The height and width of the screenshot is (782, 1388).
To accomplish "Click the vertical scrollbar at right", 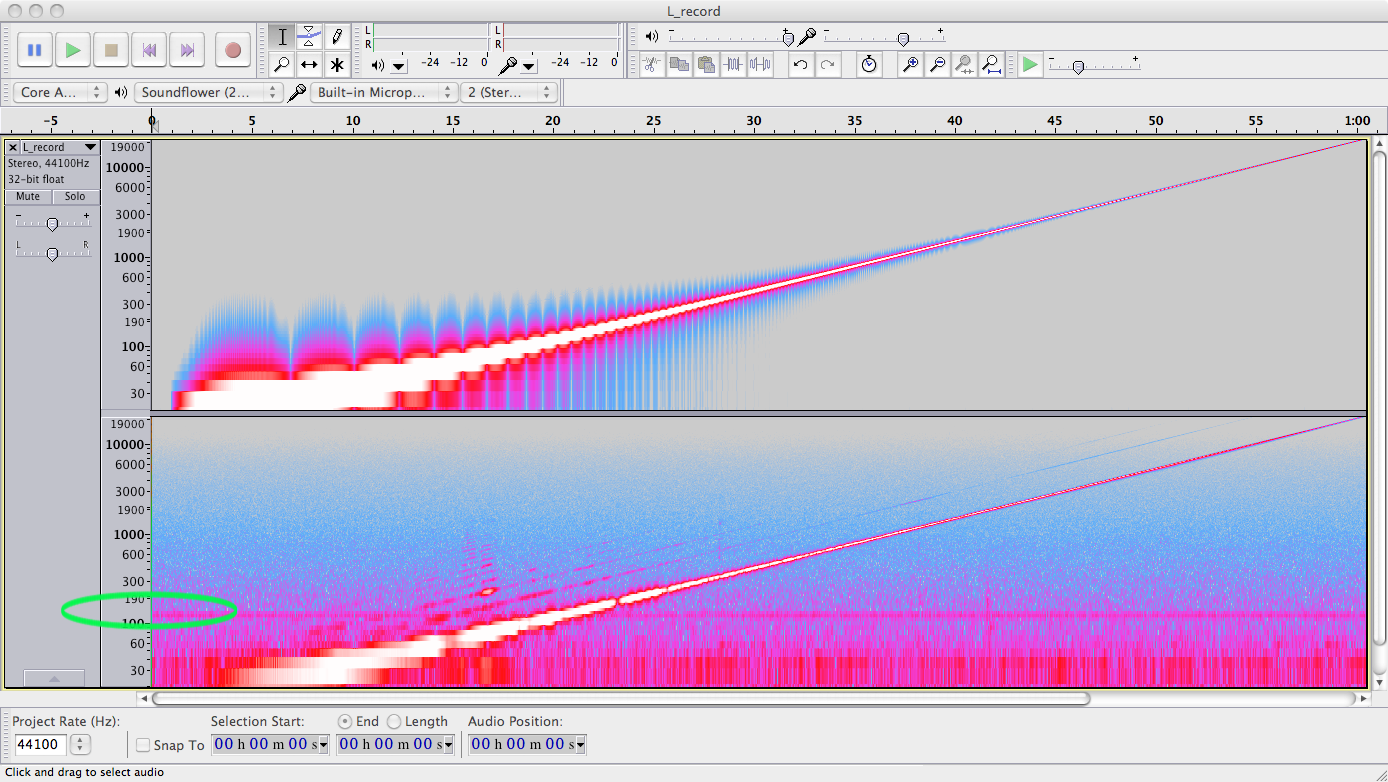I will 1379,397.
